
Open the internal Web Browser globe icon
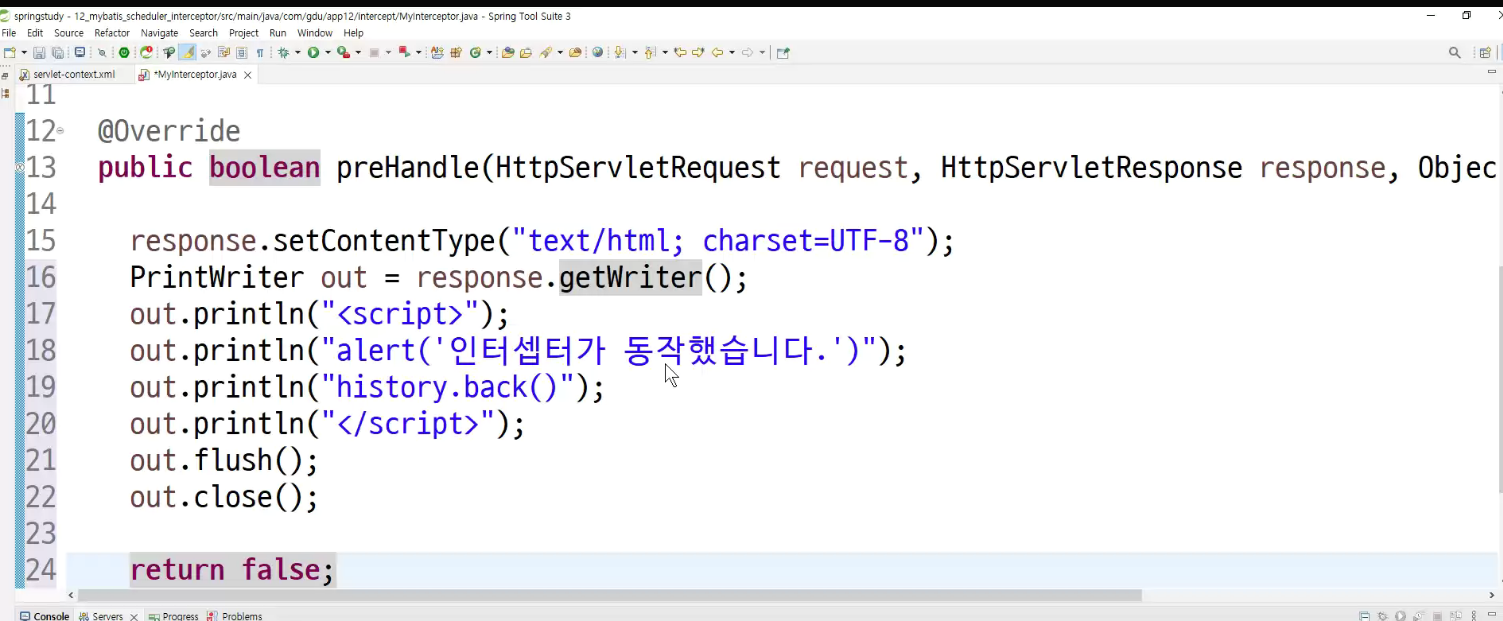(597, 52)
